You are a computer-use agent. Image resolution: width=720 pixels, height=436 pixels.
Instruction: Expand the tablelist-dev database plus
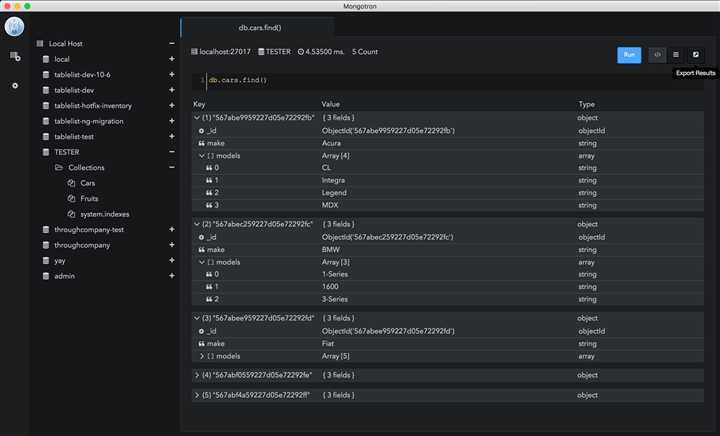172,90
